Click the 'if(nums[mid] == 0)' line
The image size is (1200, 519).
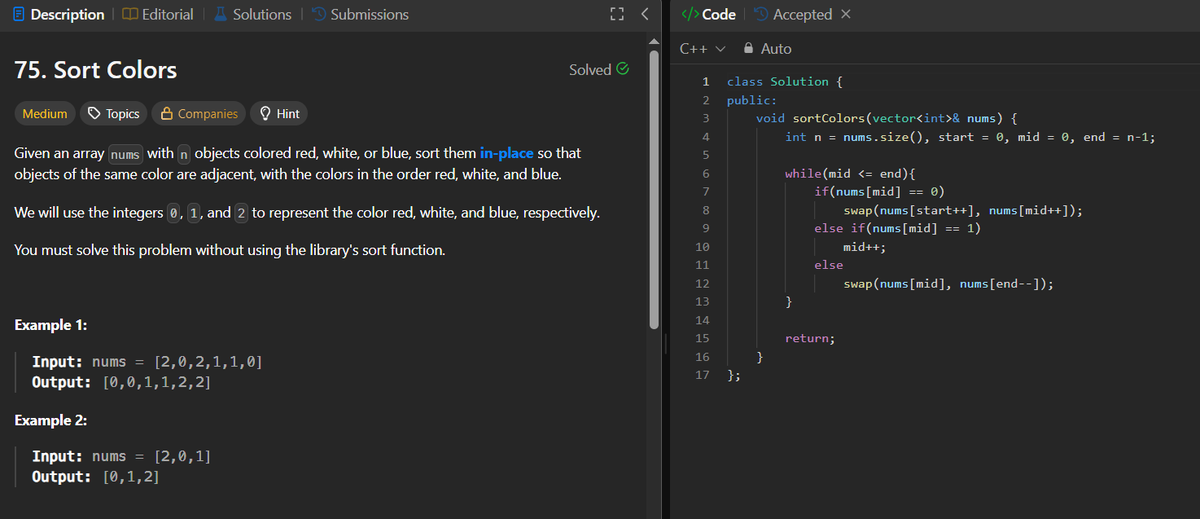coord(880,191)
